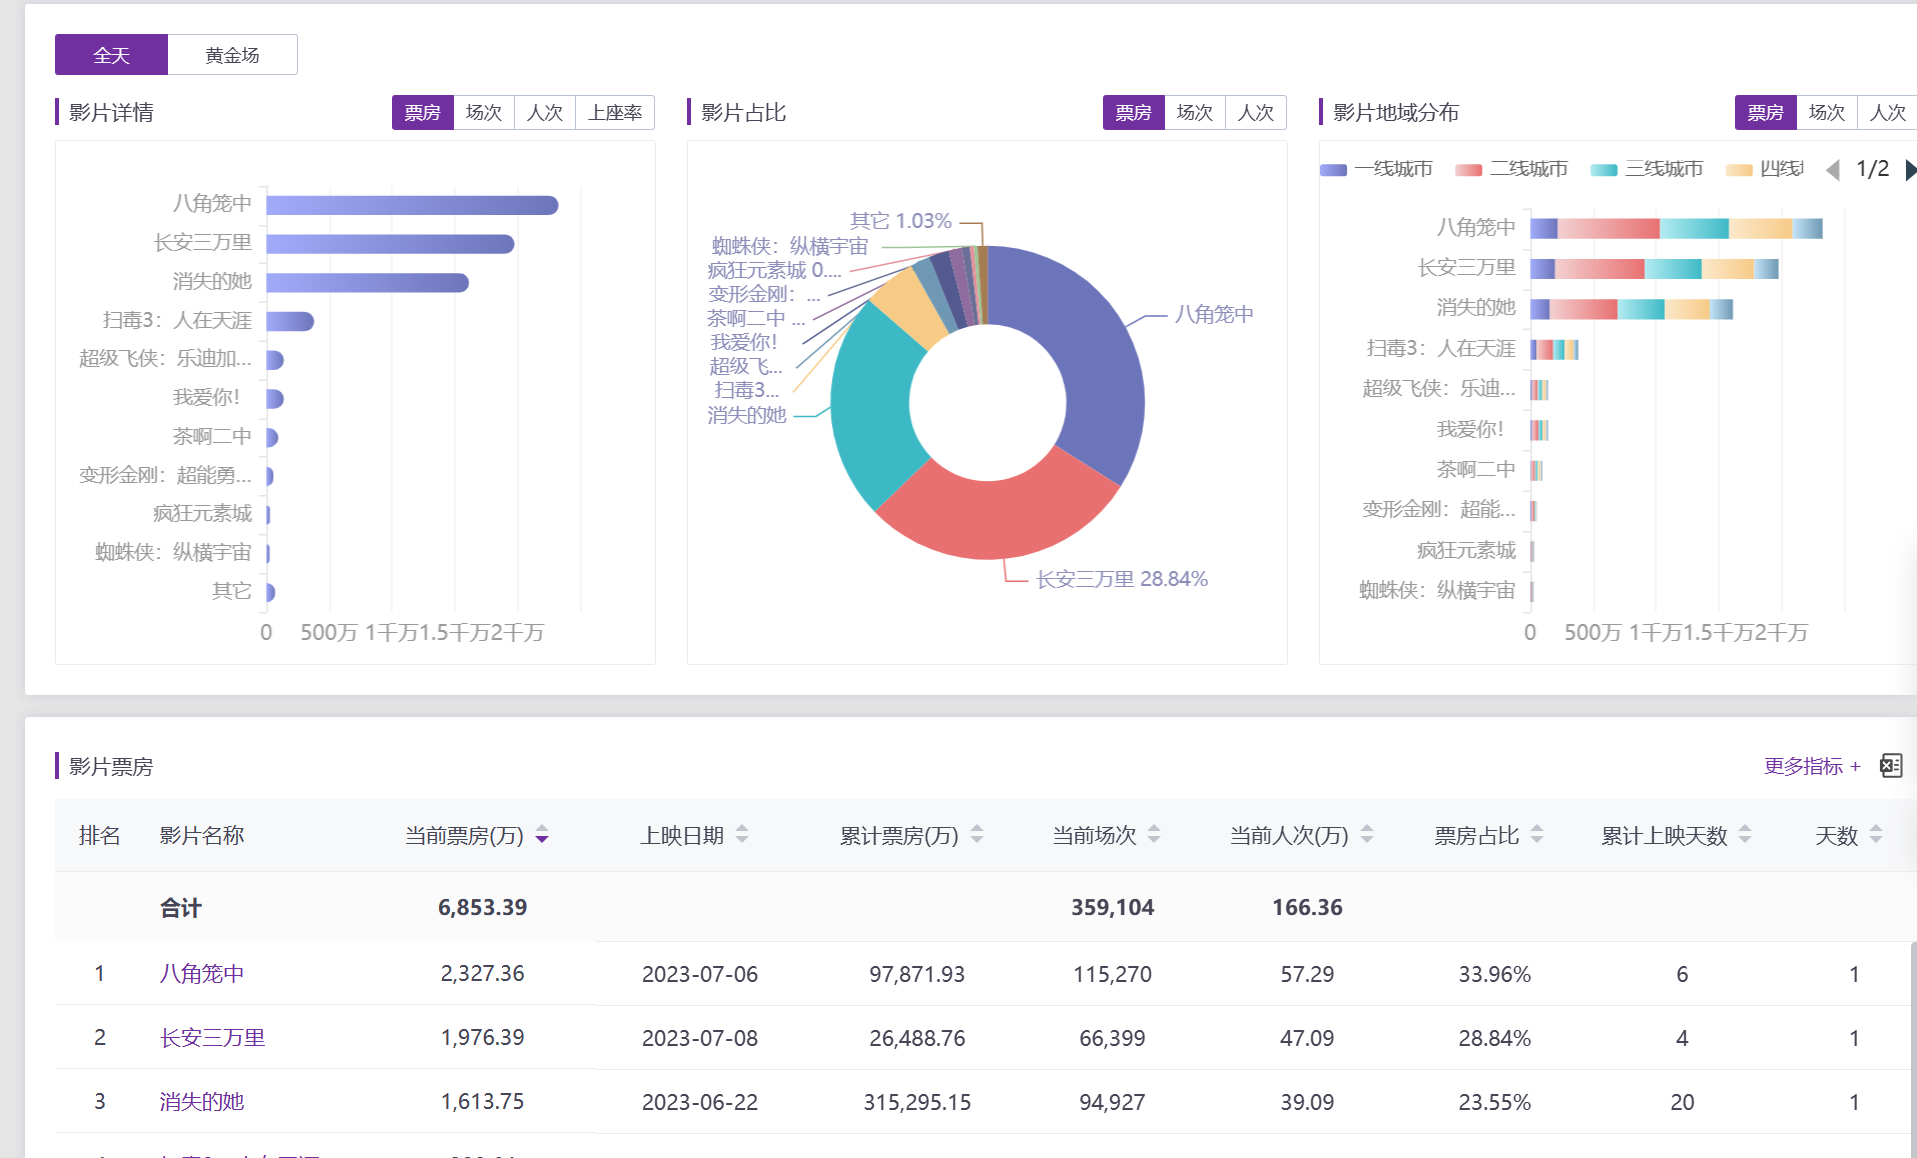Go to previous legend page arrow
This screenshot has height=1158, width=1917.
[1832, 170]
